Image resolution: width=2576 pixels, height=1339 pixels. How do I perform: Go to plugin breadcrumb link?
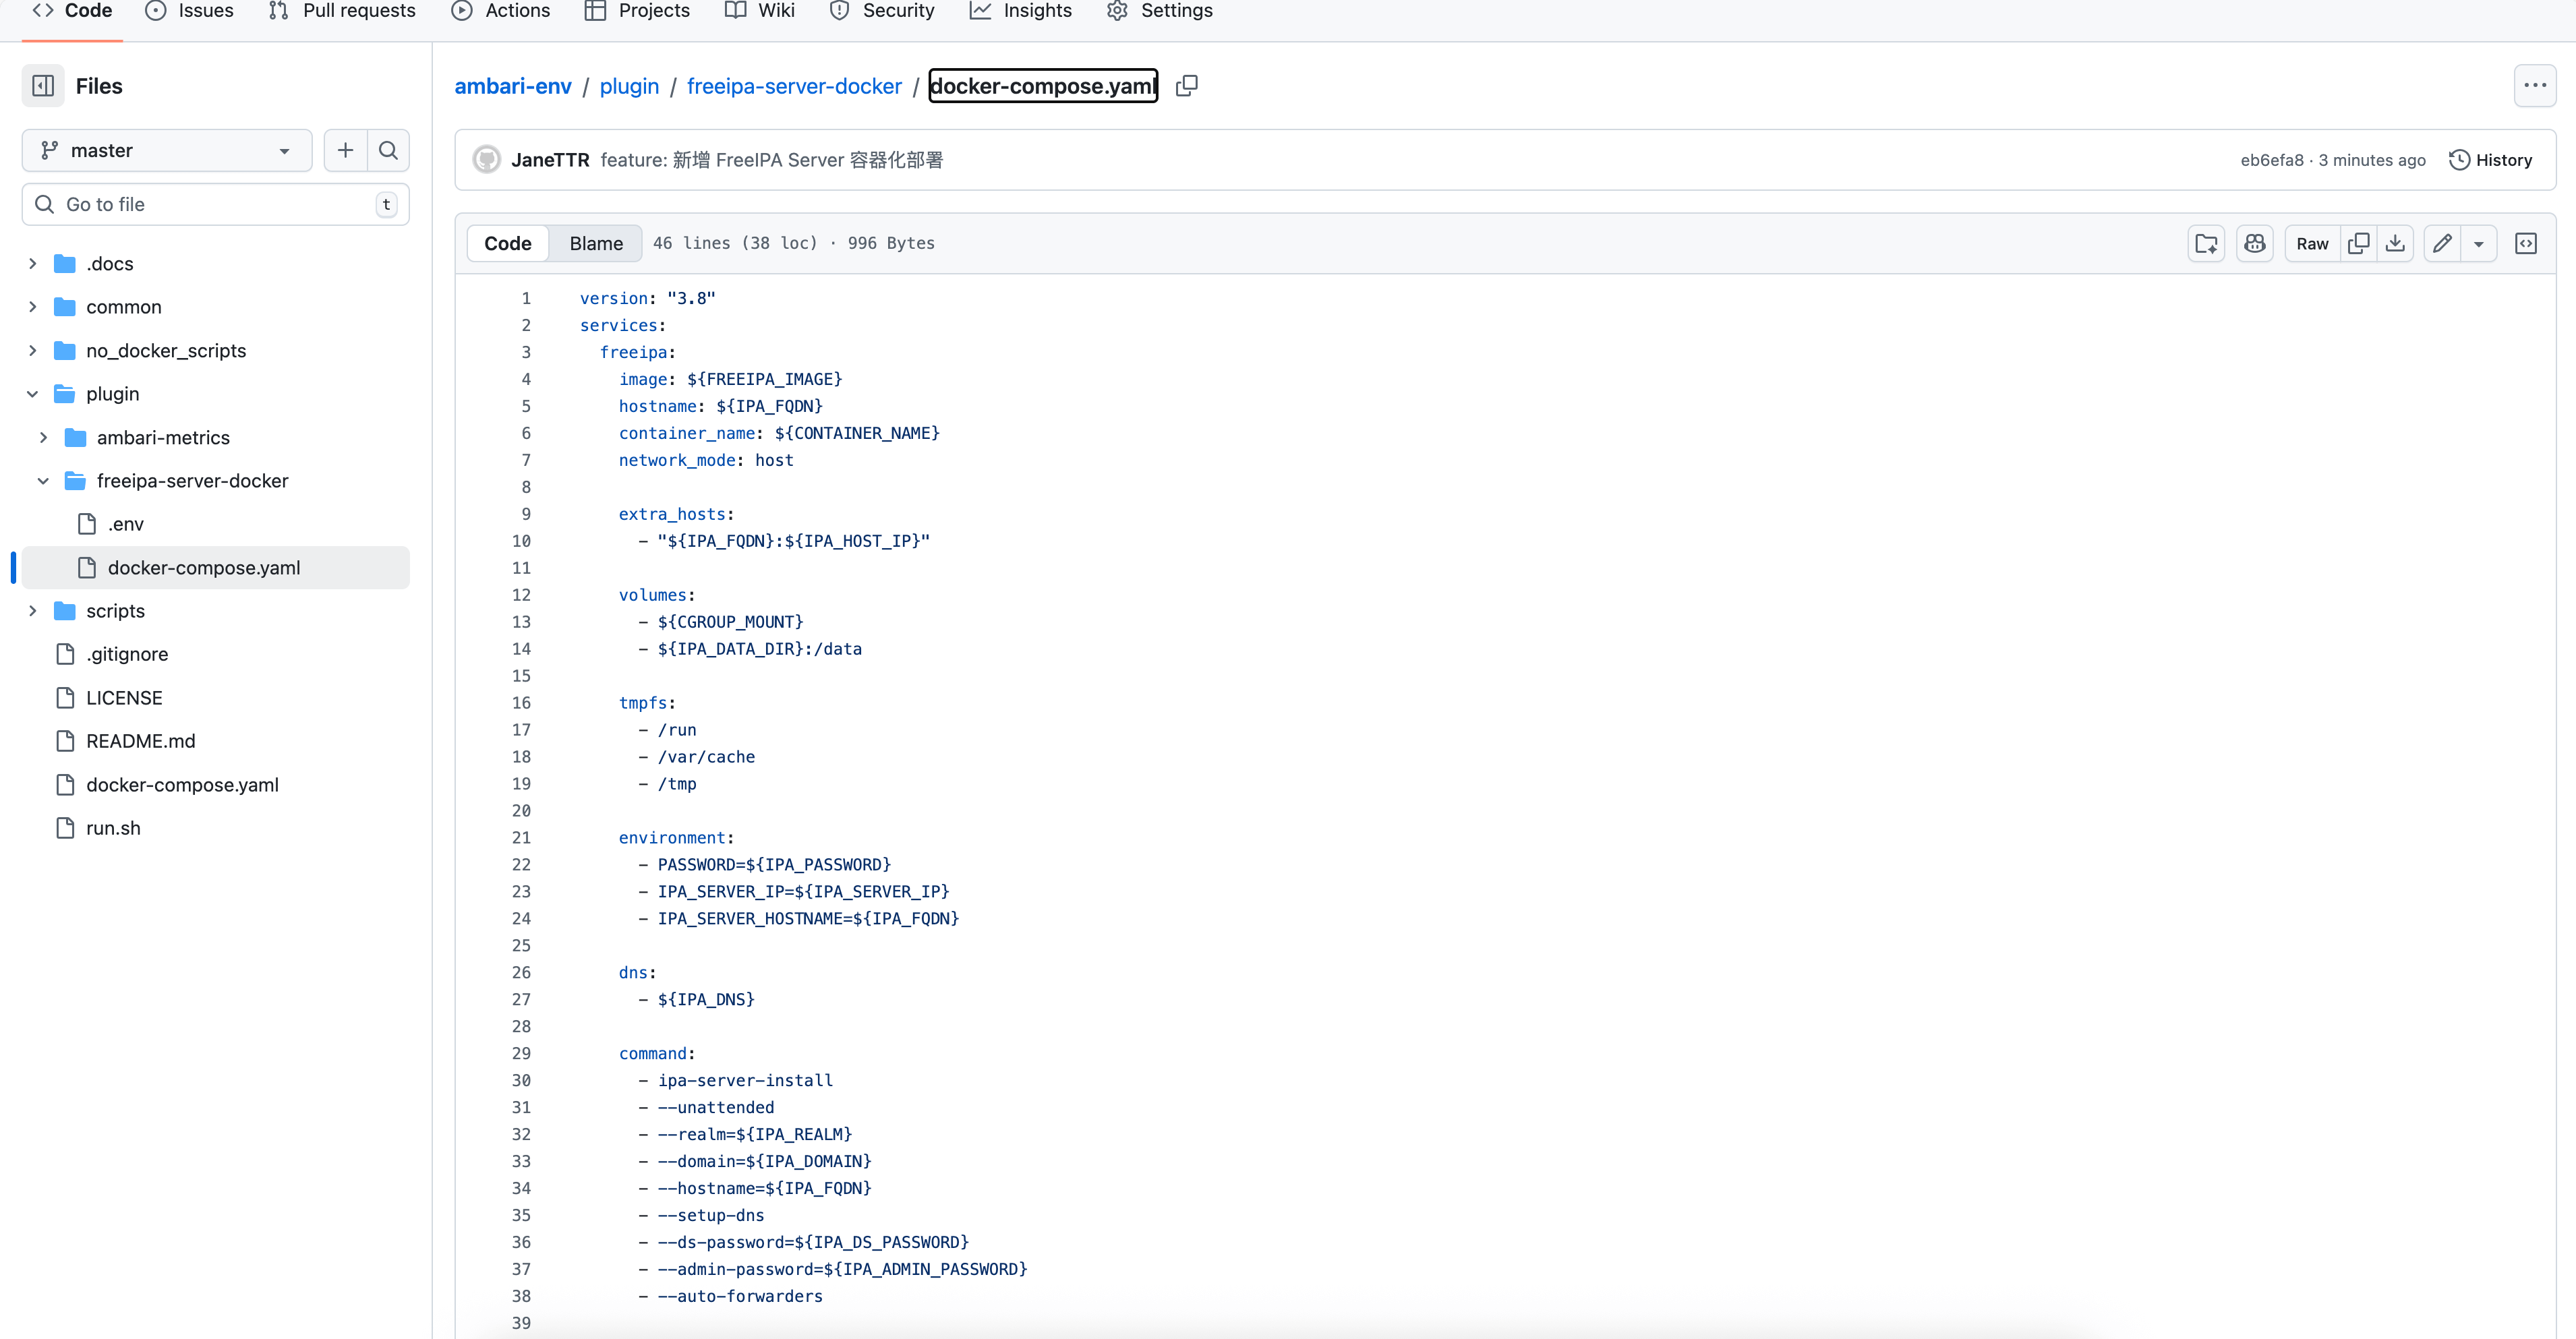pyautogui.click(x=629, y=86)
